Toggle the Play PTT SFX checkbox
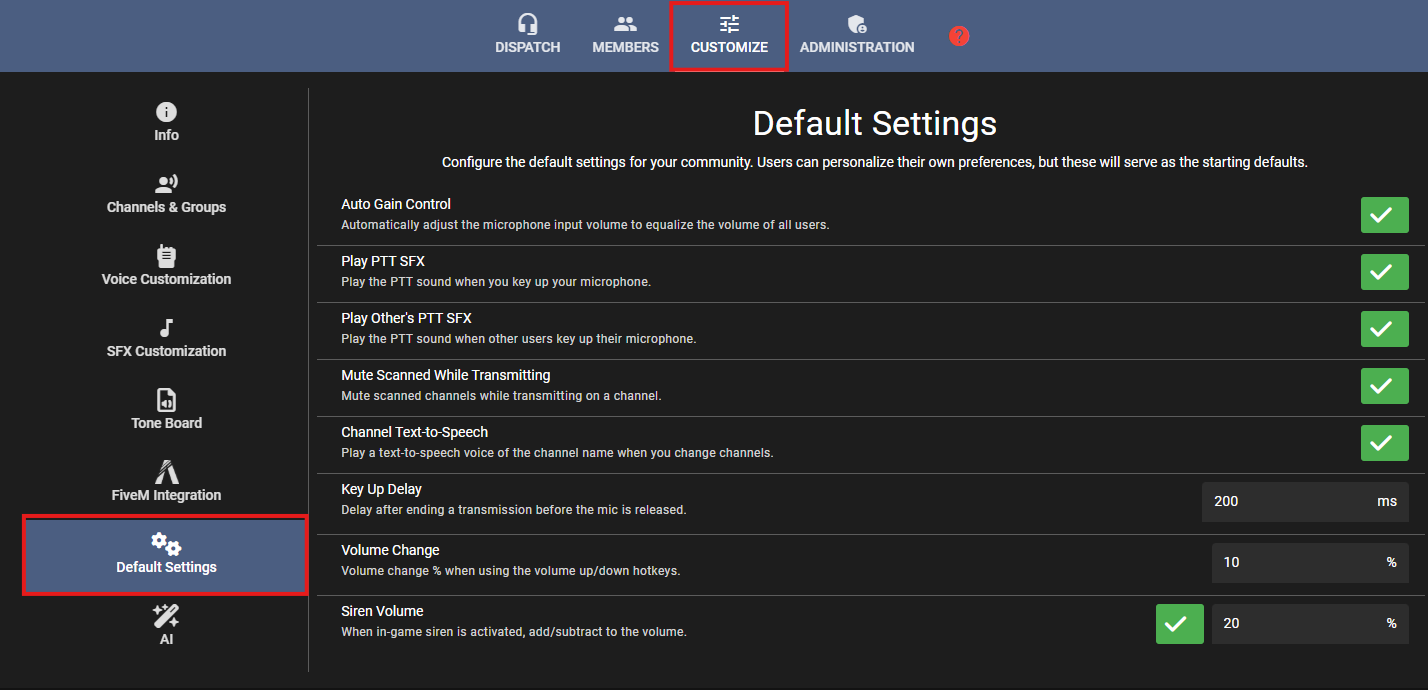 (x=1384, y=272)
